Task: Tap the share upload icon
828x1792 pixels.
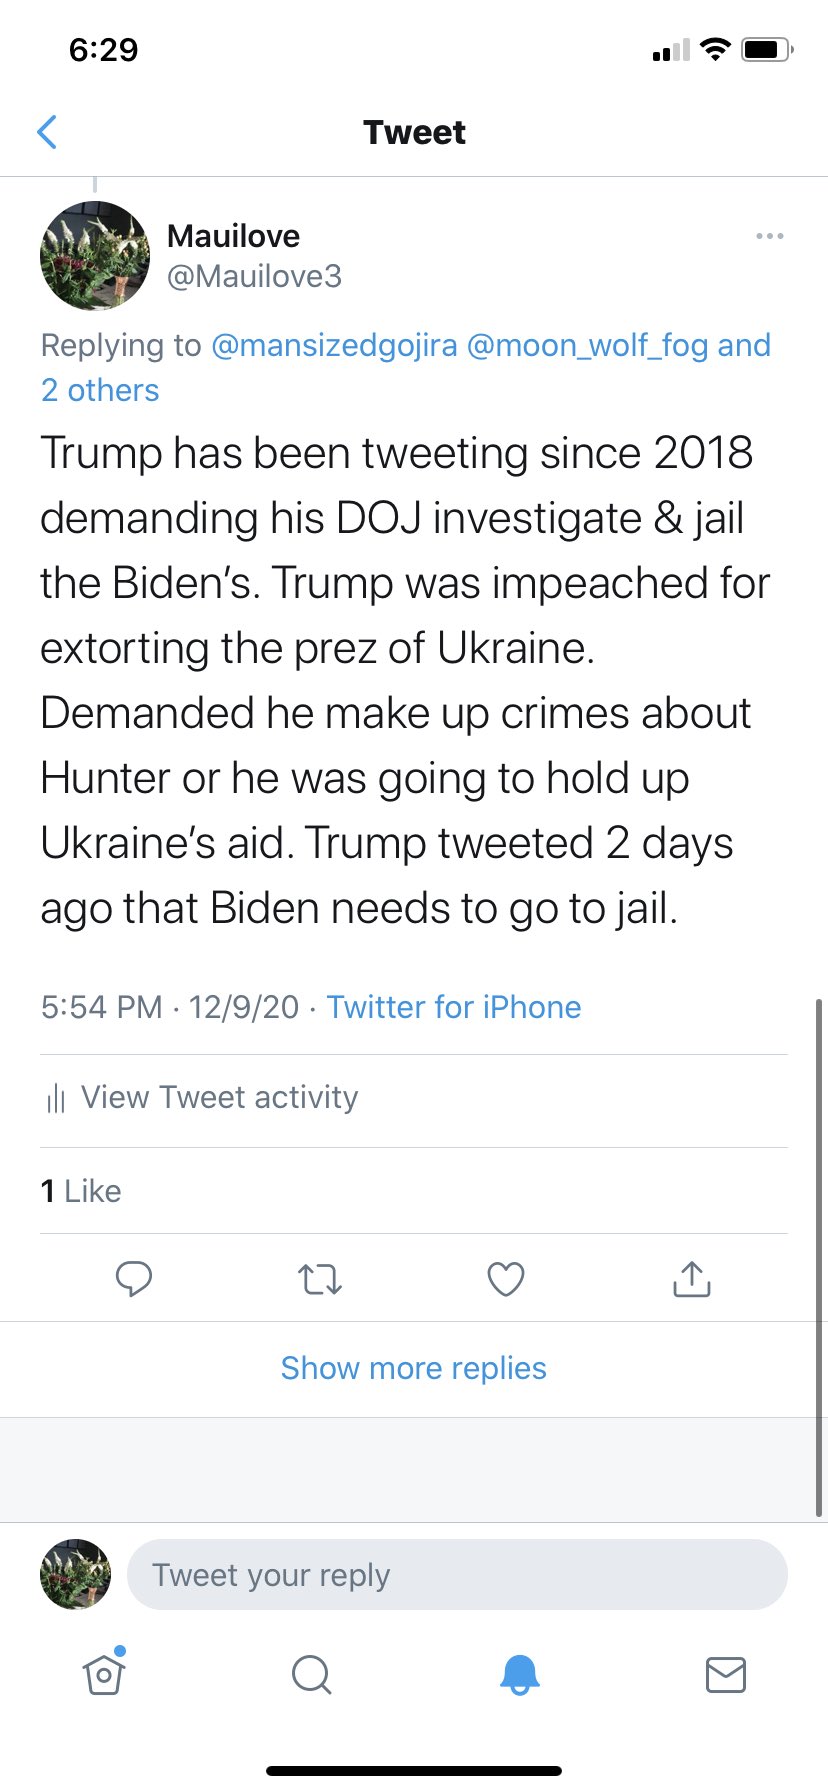Action: 692,1279
